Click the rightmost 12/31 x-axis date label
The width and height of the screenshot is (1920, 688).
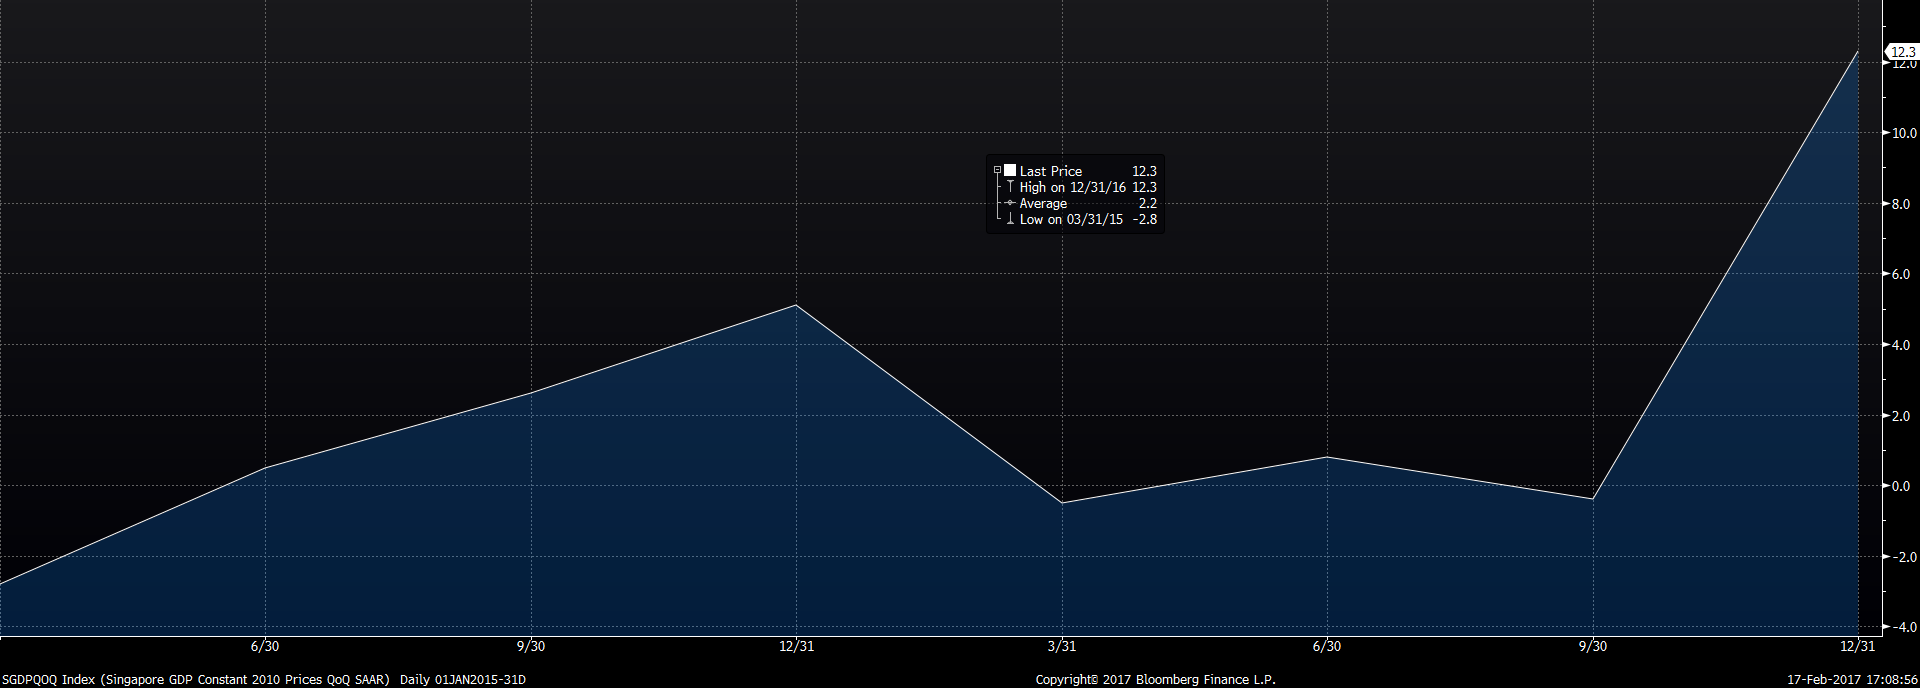coord(1857,646)
